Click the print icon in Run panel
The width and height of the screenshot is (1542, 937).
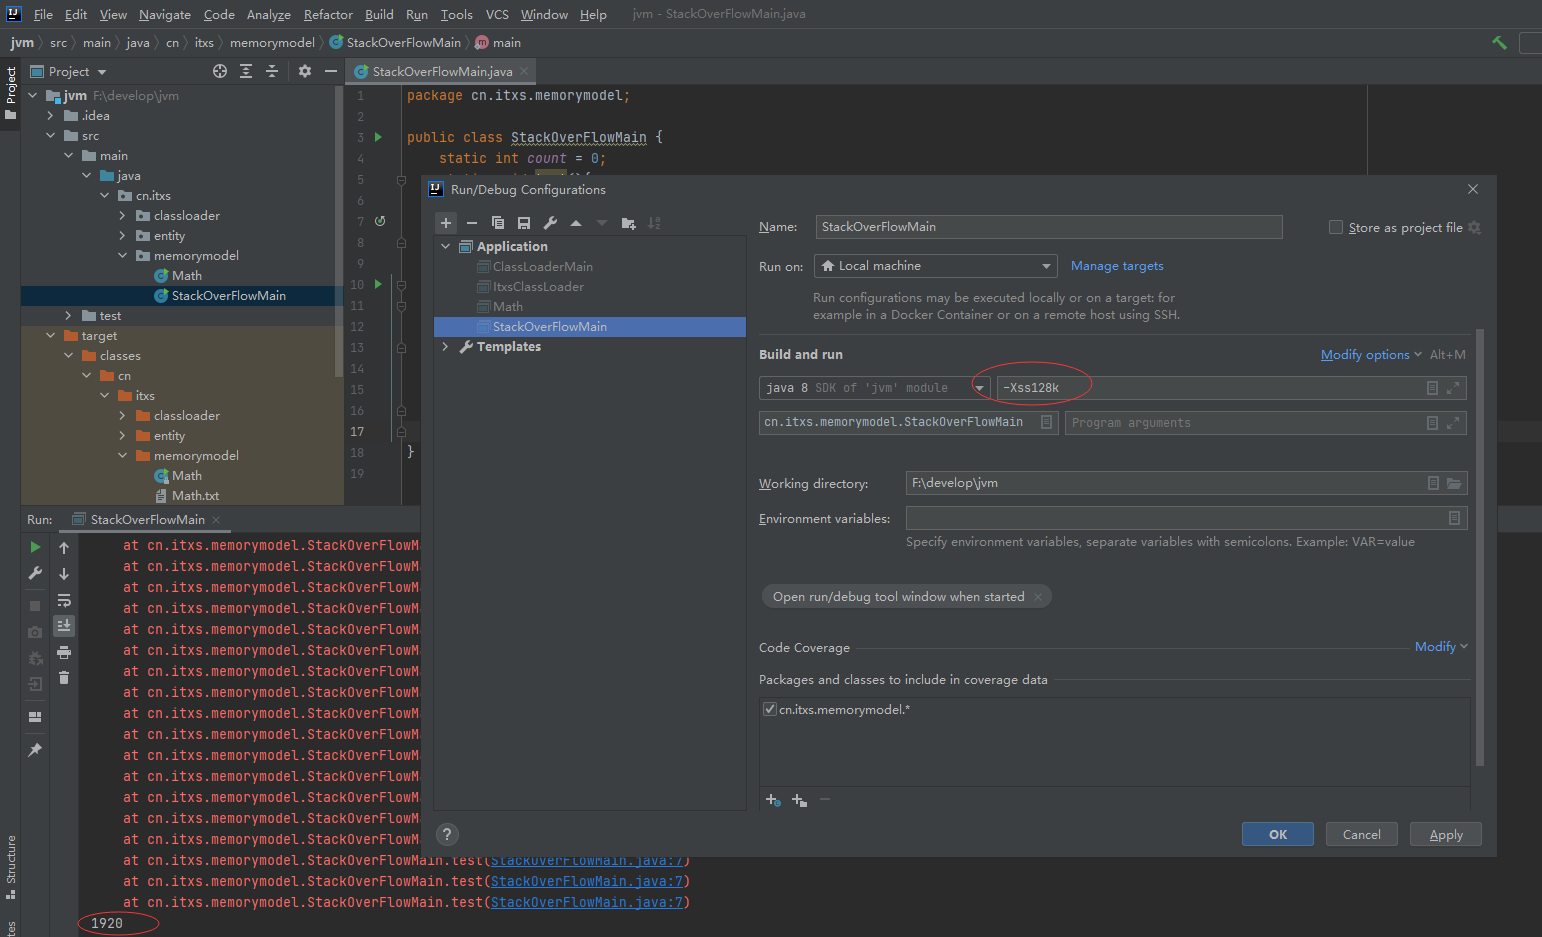click(64, 652)
